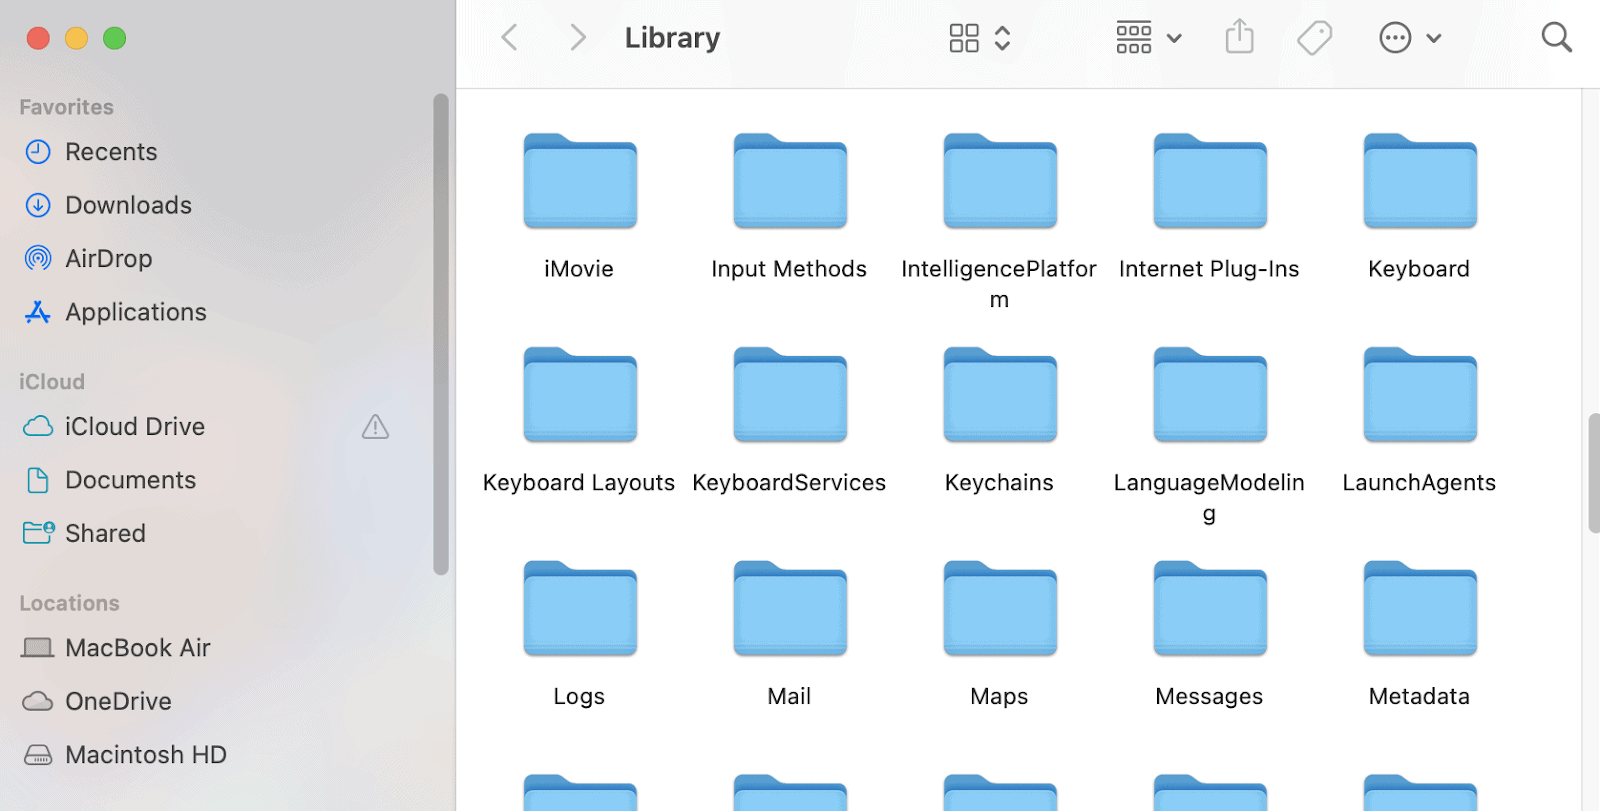This screenshot has height=811, width=1600.
Task: Select the LaunchAgents folder
Action: tap(1420, 396)
